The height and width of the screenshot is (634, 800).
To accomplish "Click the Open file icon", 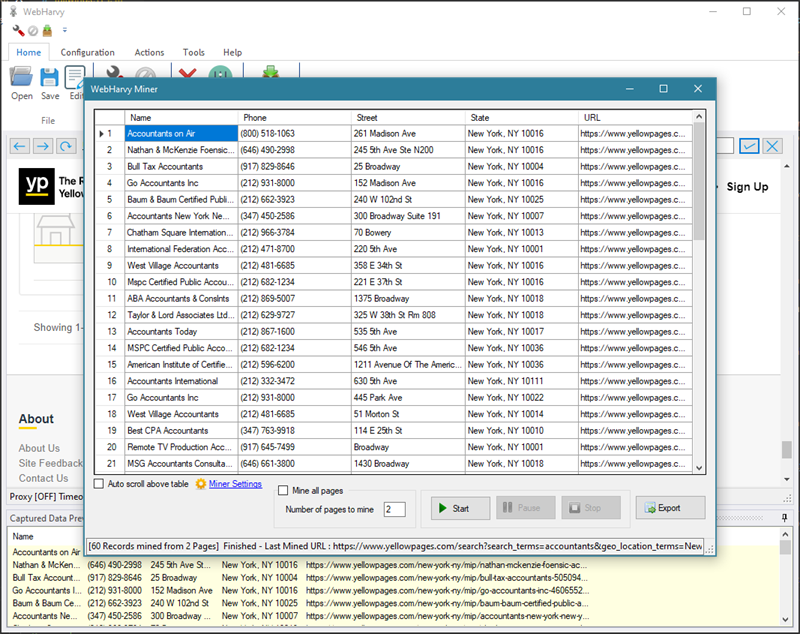I will pos(21,78).
